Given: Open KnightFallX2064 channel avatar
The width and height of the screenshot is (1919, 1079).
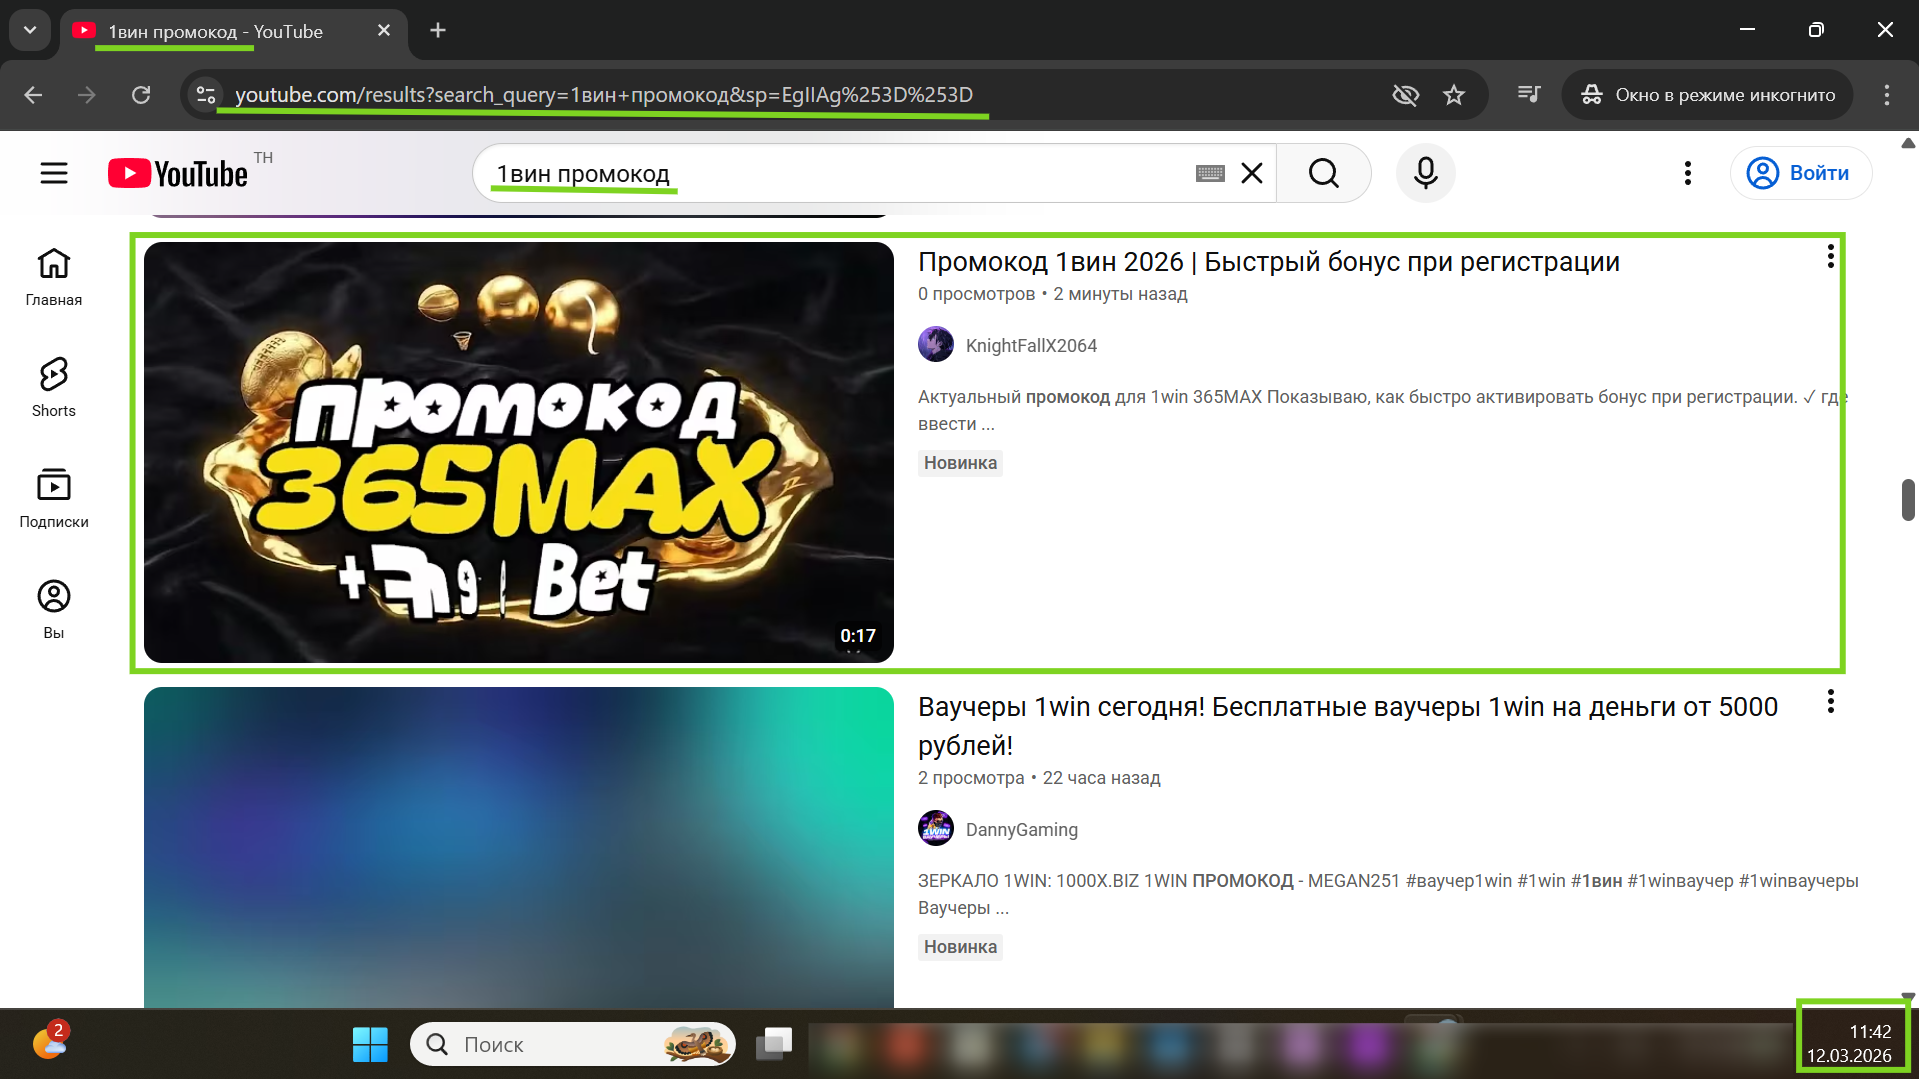Looking at the screenshot, I should 936,345.
